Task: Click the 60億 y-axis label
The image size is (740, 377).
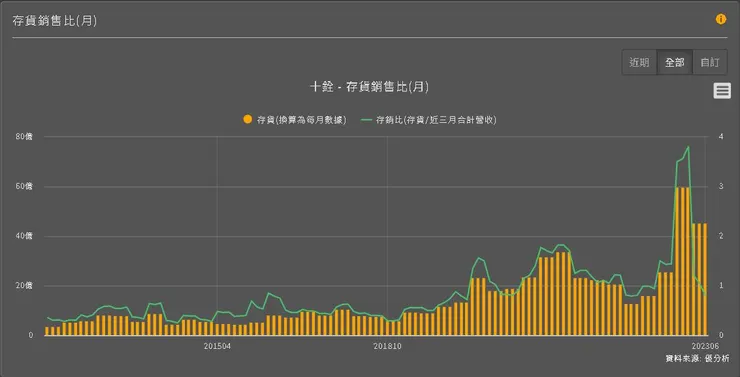Action: [x=25, y=187]
